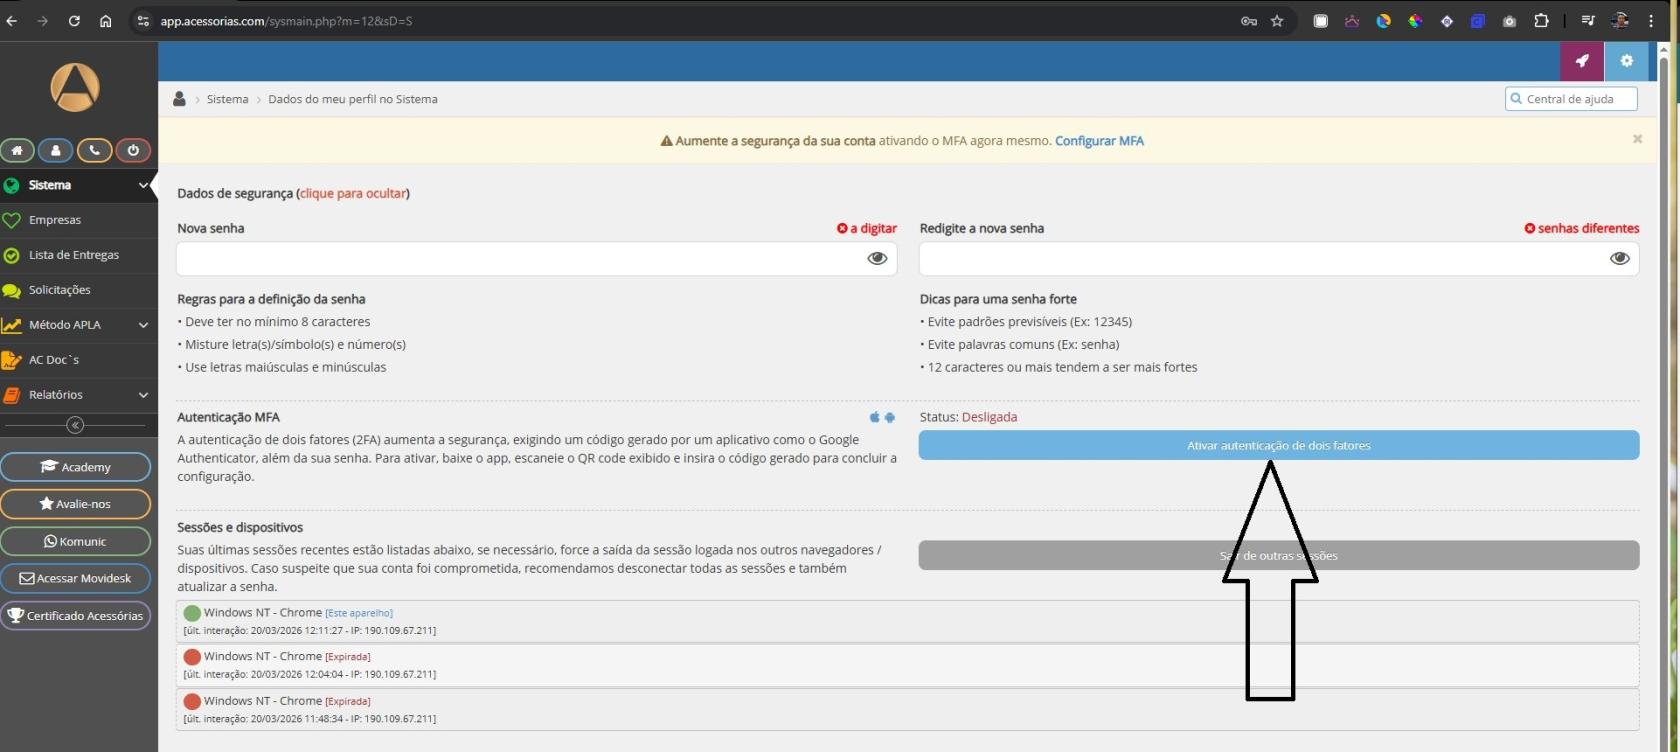The image size is (1680, 752).
Task: Click the user profile sidebar icon
Action: (x=56, y=150)
